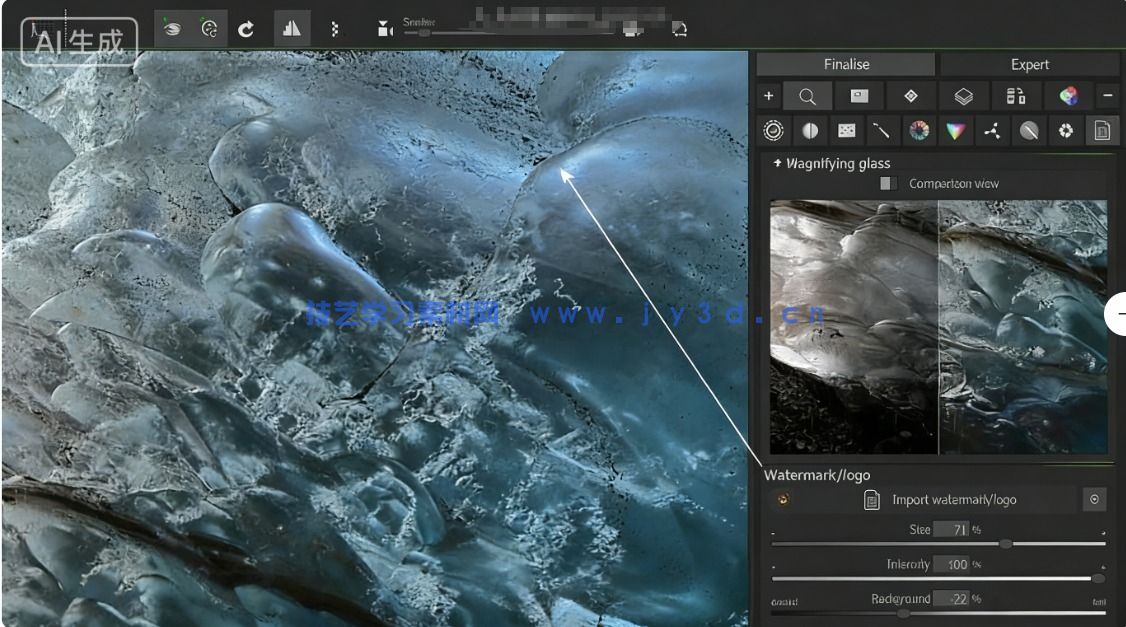Toggle the mirror/flip triangles button

coord(292,29)
